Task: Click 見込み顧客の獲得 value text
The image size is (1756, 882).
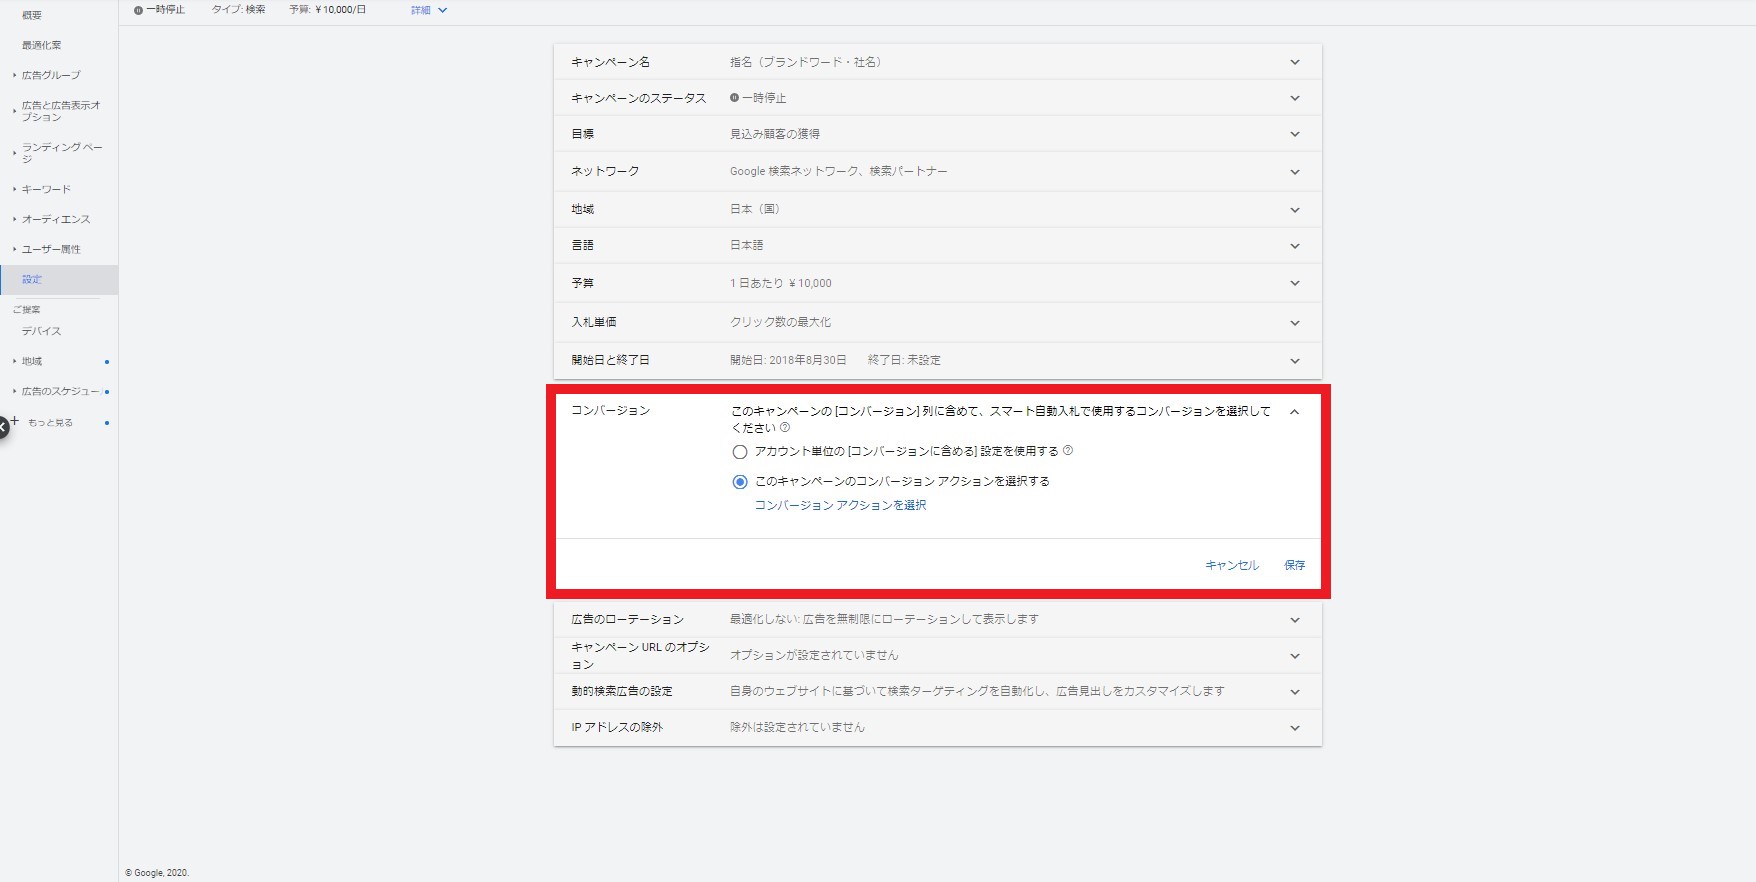Action: point(775,134)
